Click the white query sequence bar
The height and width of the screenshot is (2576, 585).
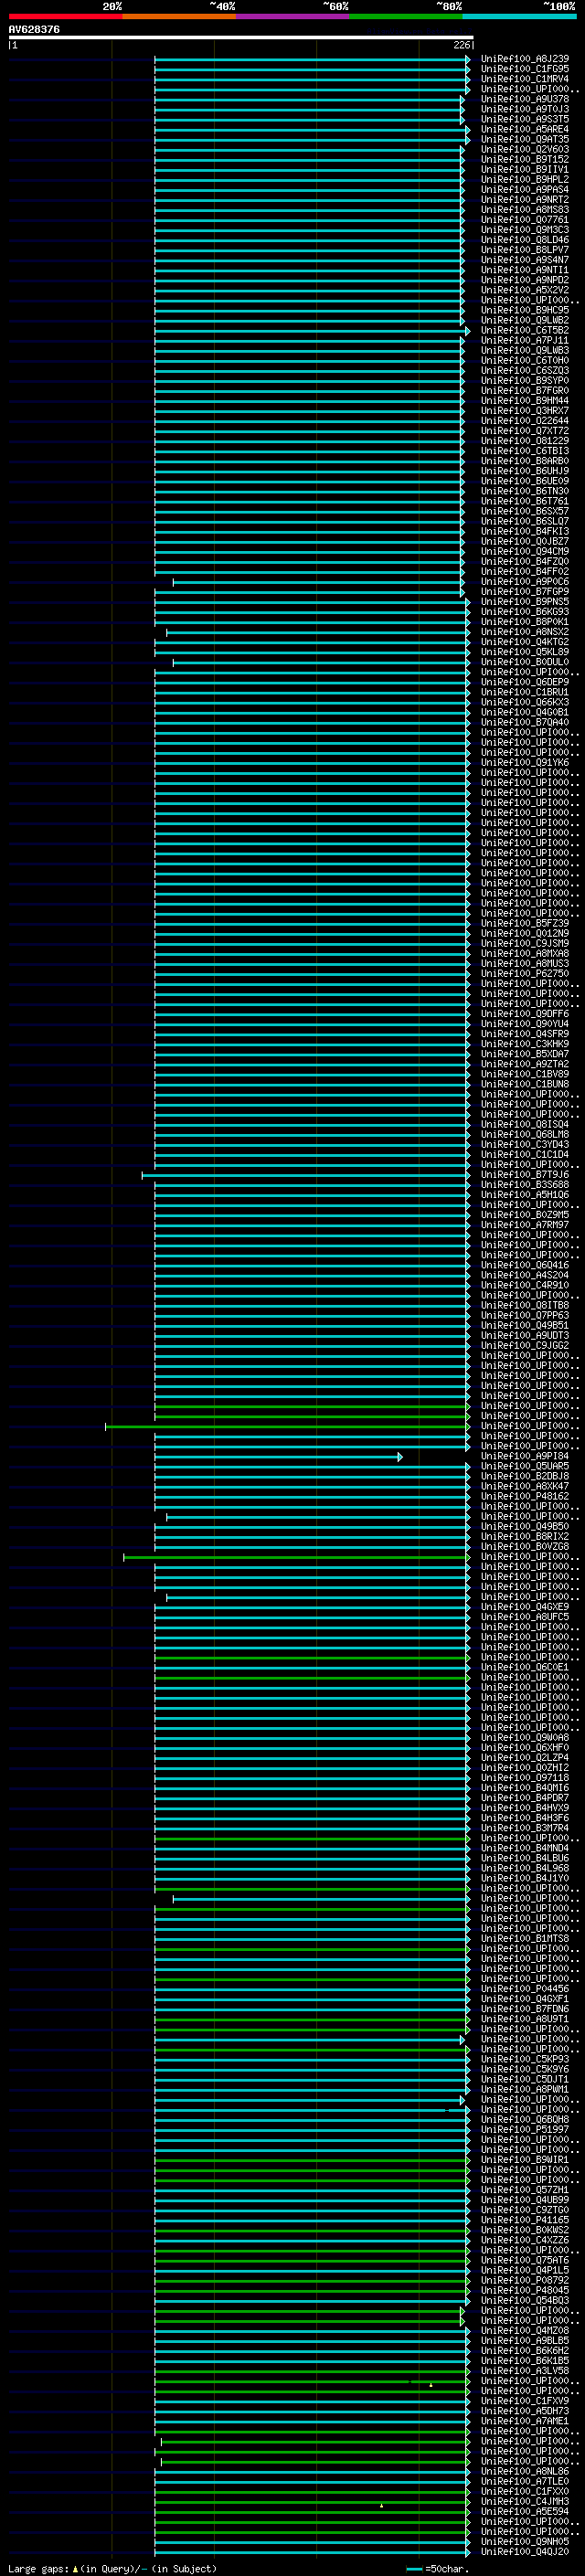tap(241, 37)
